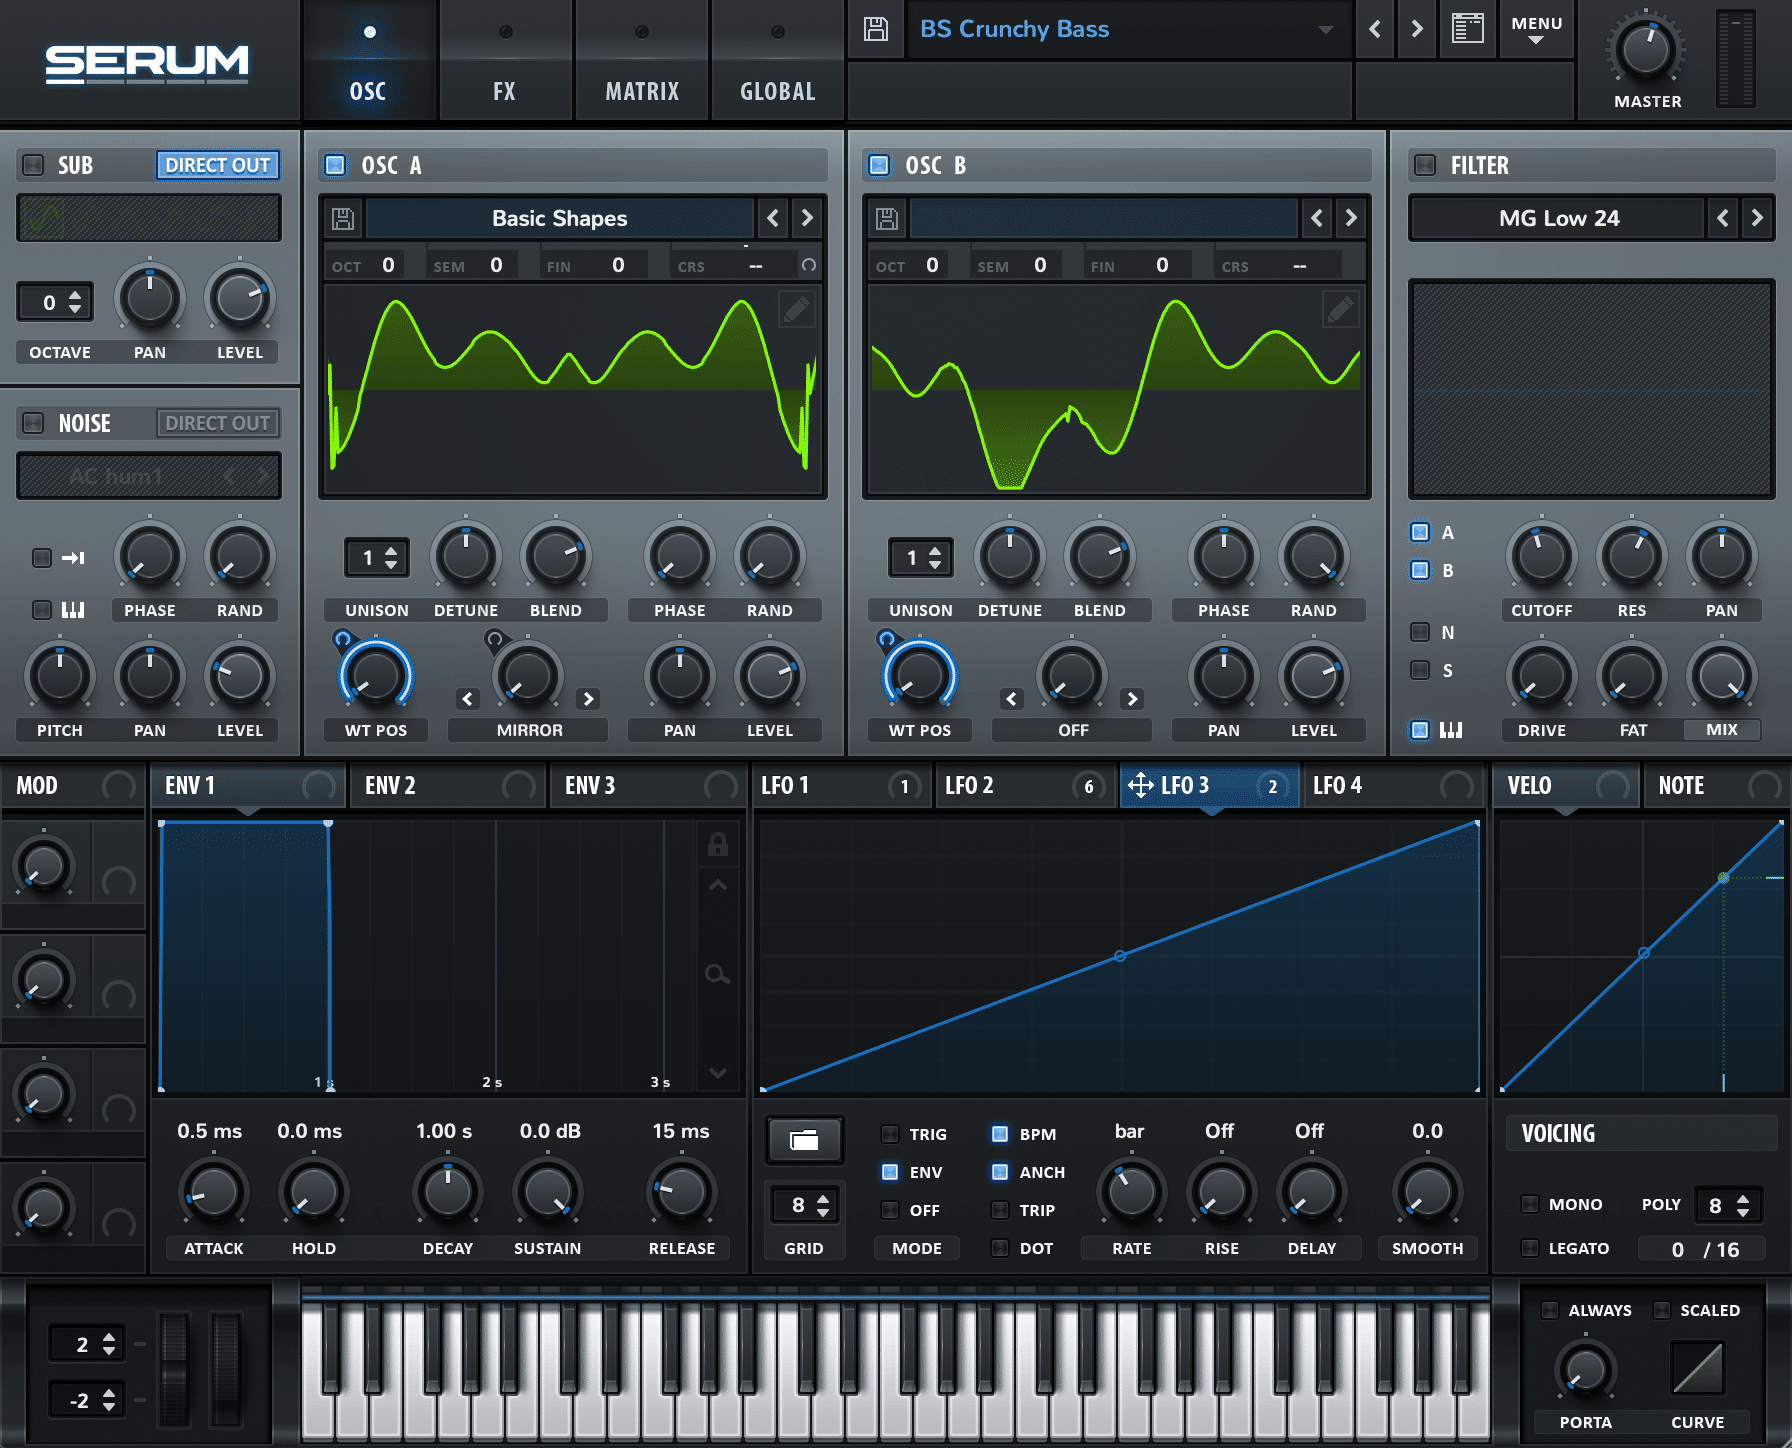This screenshot has height=1448, width=1792.
Task: Switch to the FX tab
Action: (x=505, y=60)
